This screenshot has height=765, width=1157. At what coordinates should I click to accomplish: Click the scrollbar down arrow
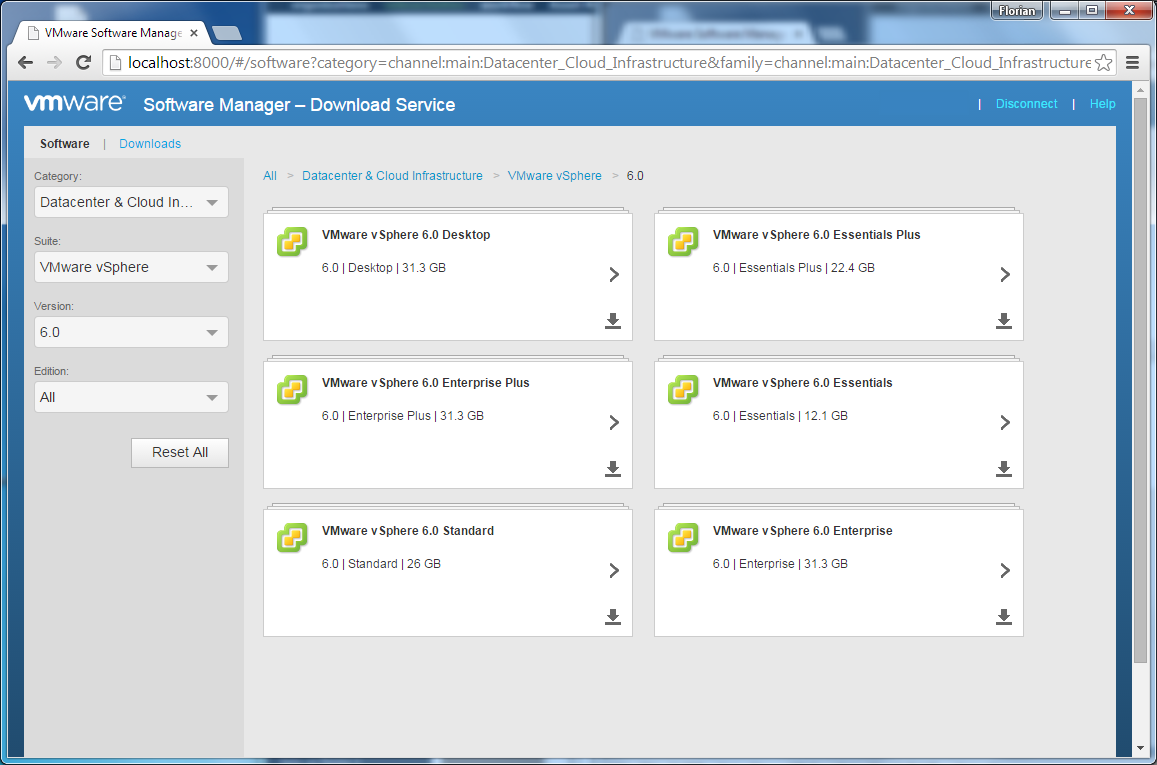point(1141,748)
